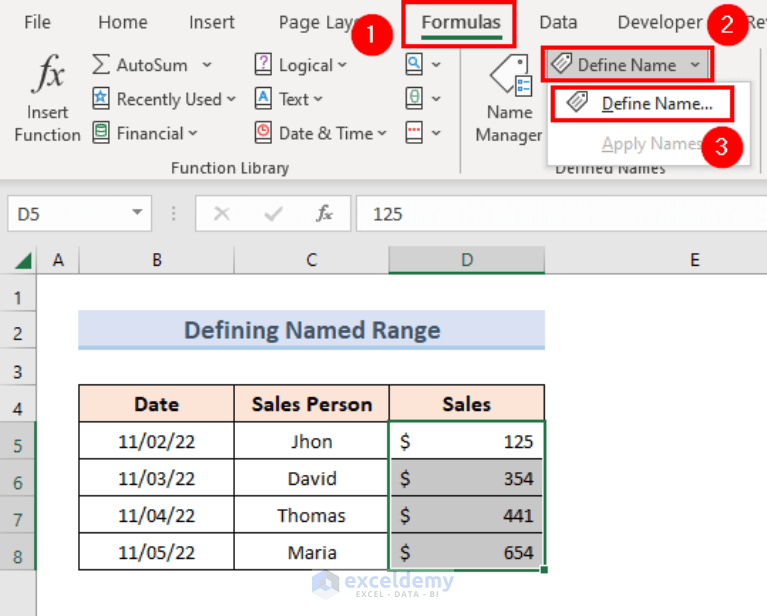
Task: Click the sales cell with 354
Action: click(467, 478)
